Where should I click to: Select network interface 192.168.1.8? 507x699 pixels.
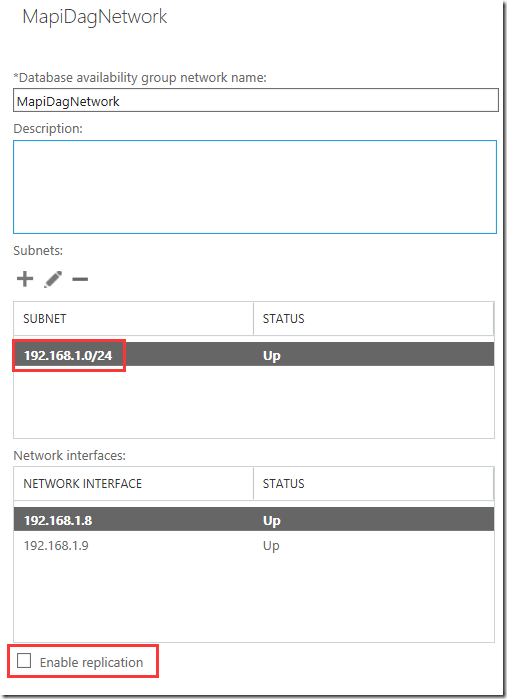tap(254, 519)
